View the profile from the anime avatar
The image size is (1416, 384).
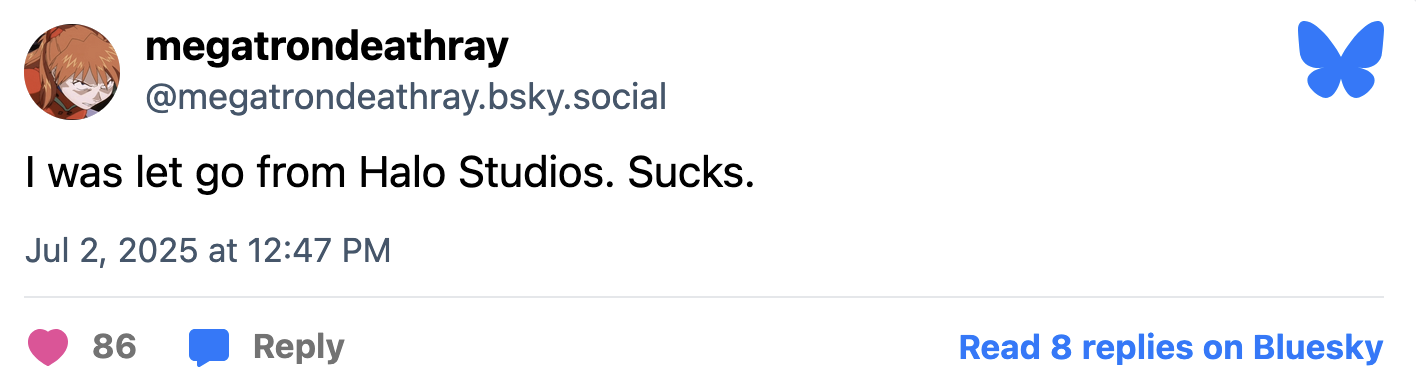pyautogui.click(x=72, y=72)
